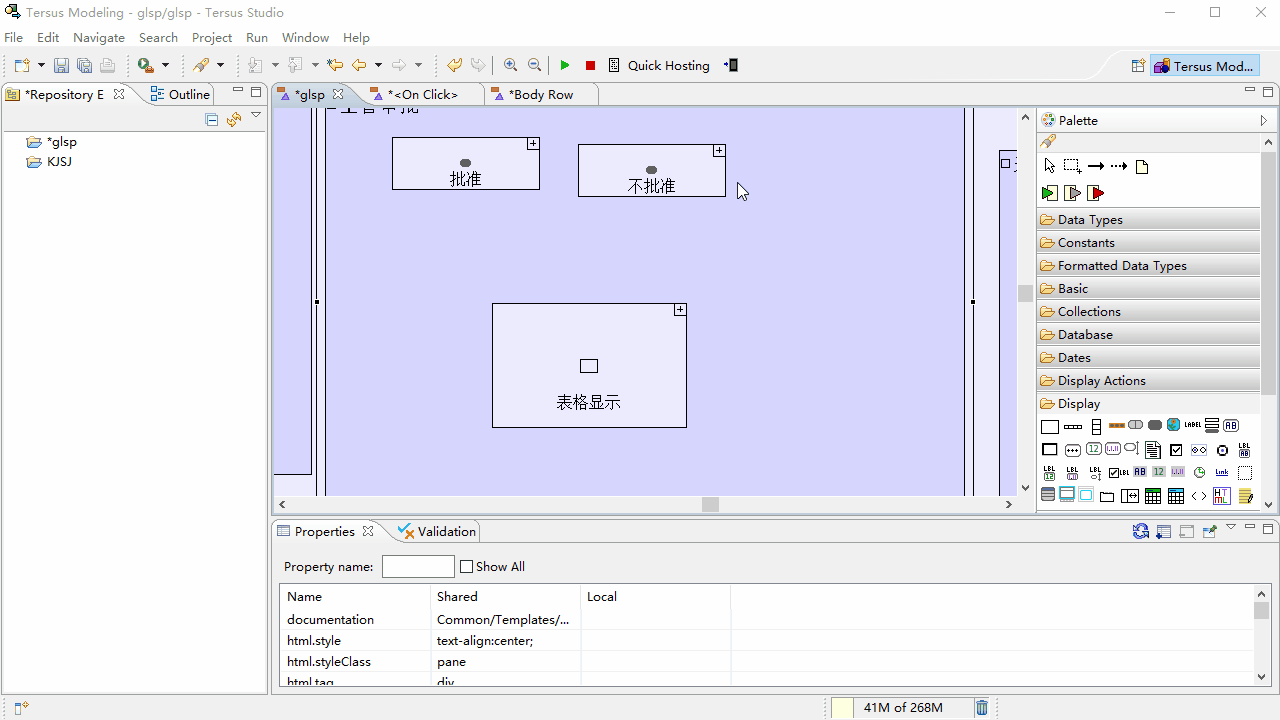Click the Zoom Out magnifier icon
The width and height of the screenshot is (1280, 720).
pos(534,65)
